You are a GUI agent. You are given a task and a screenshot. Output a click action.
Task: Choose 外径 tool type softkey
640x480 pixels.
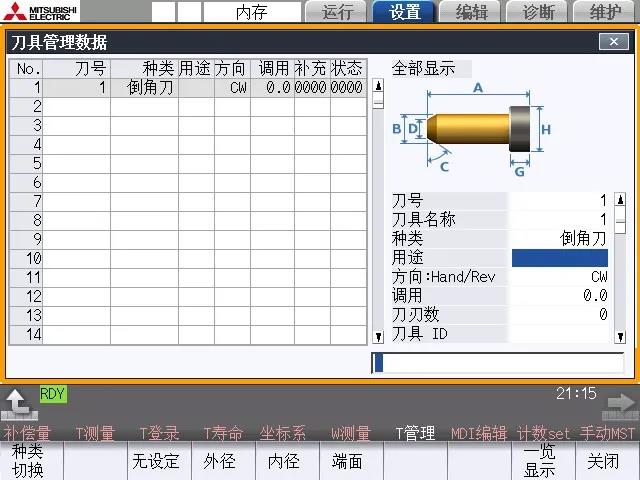point(220,461)
